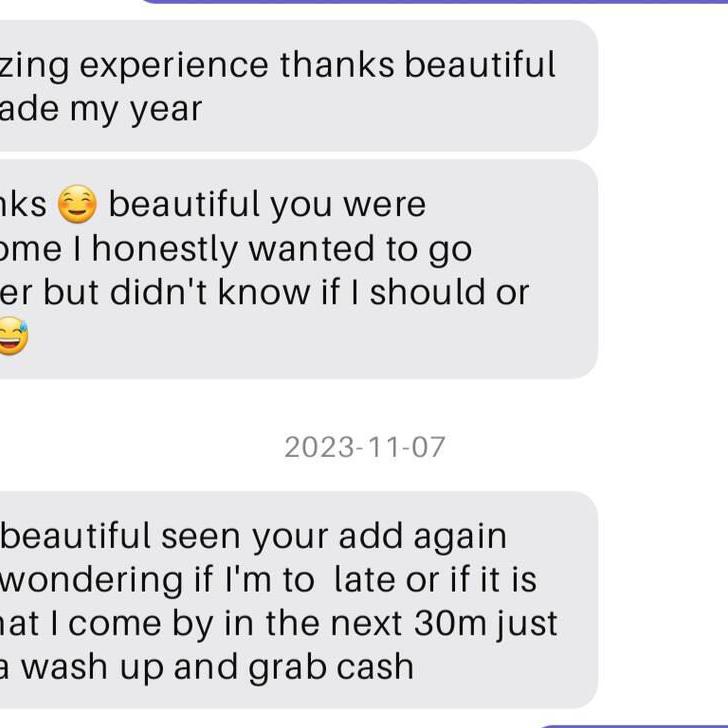Click the word 'experience' in the first message
The height and width of the screenshot is (728, 728).
click(x=174, y=65)
